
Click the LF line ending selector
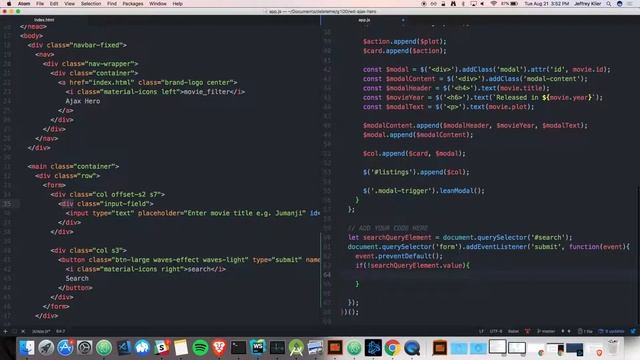[481, 331]
